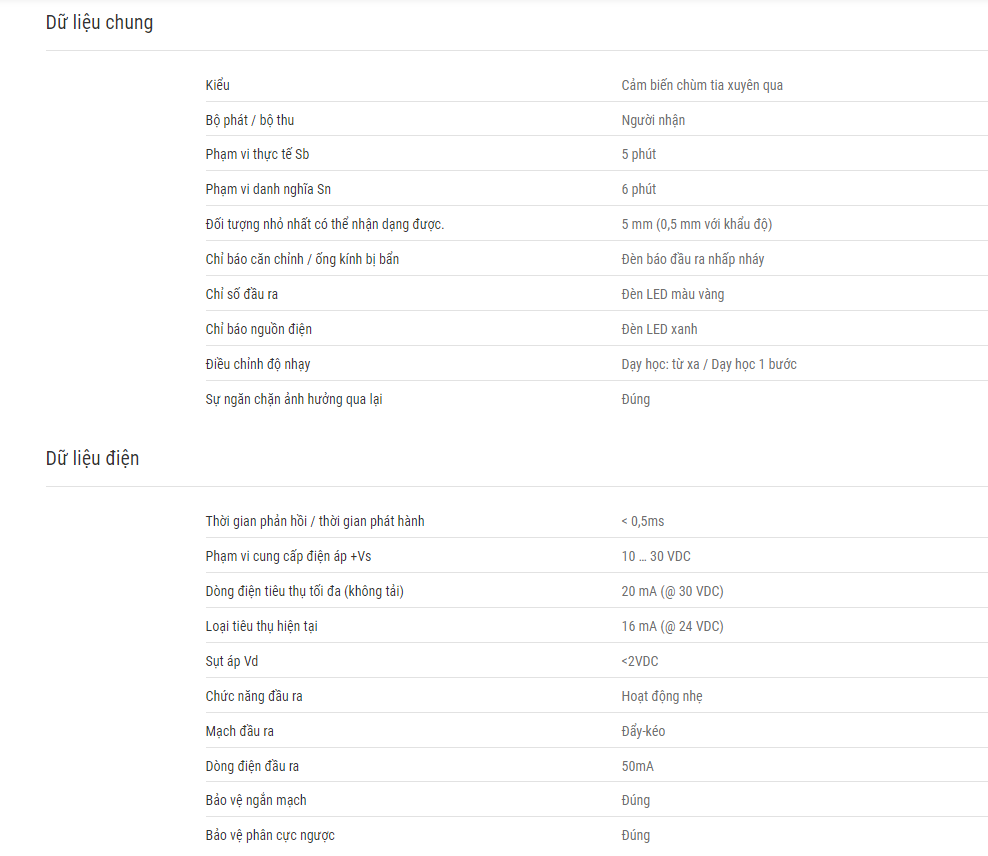
Task: Click the 'Đèn LED xanh' value
Action: click(659, 329)
